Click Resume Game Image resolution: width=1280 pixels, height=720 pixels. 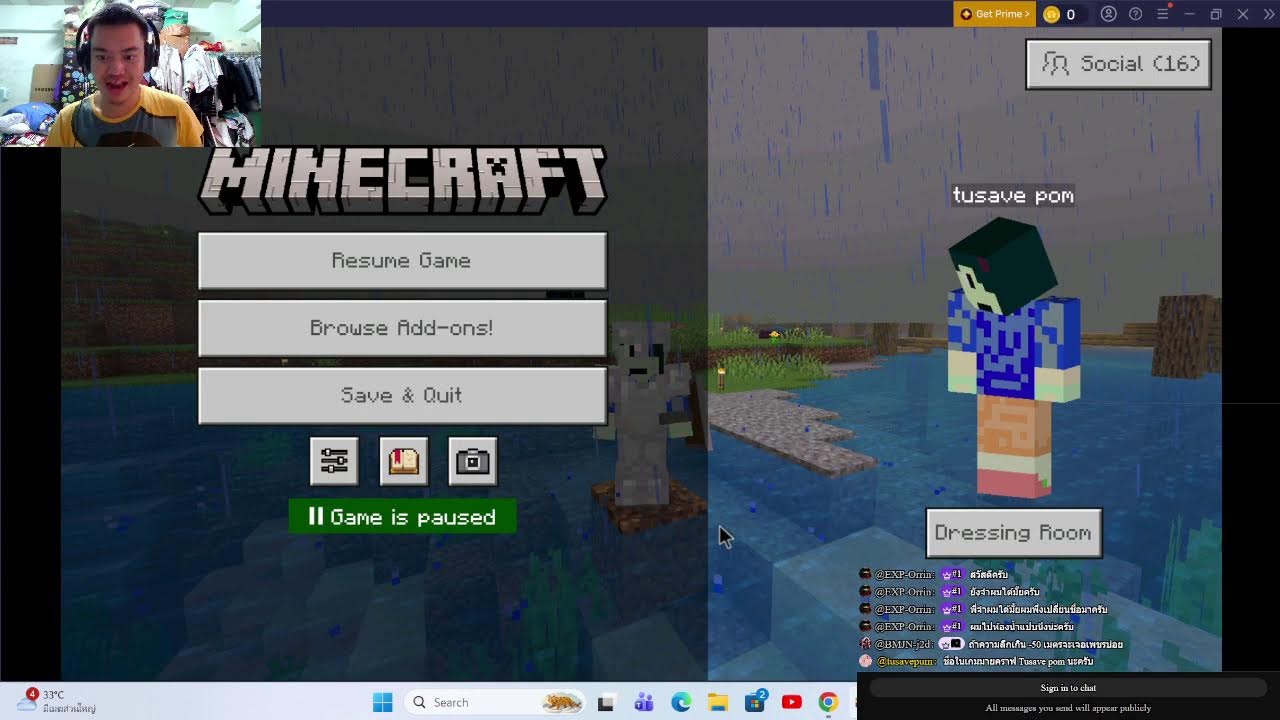(x=402, y=260)
